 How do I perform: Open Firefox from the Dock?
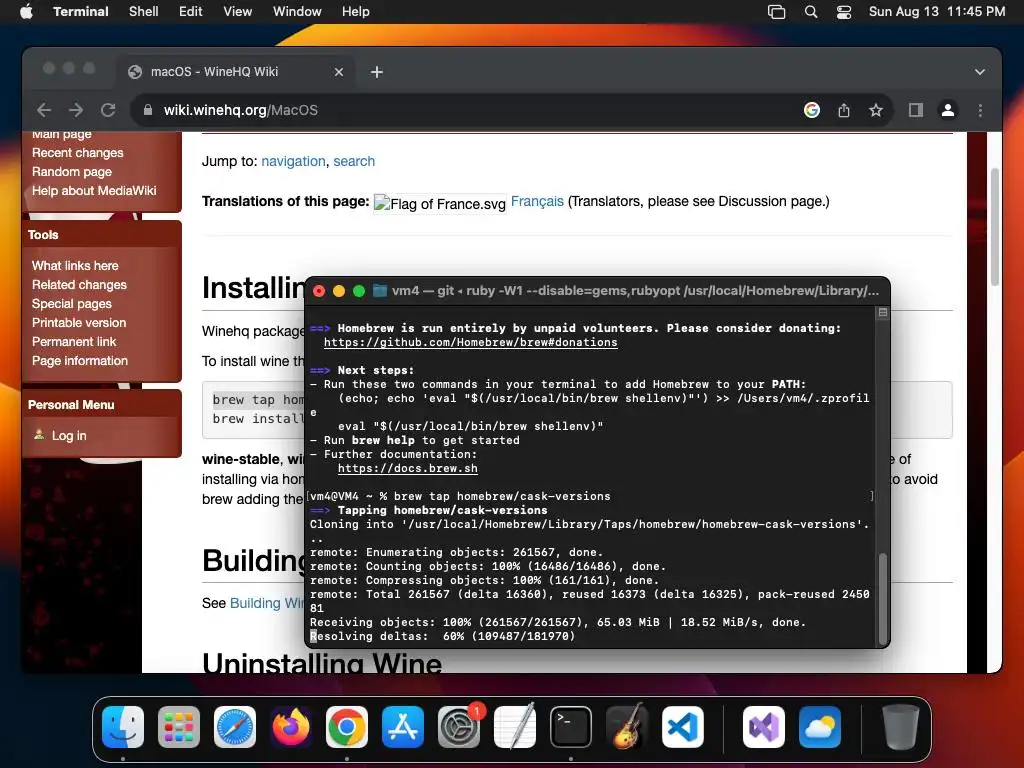point(291,727)
